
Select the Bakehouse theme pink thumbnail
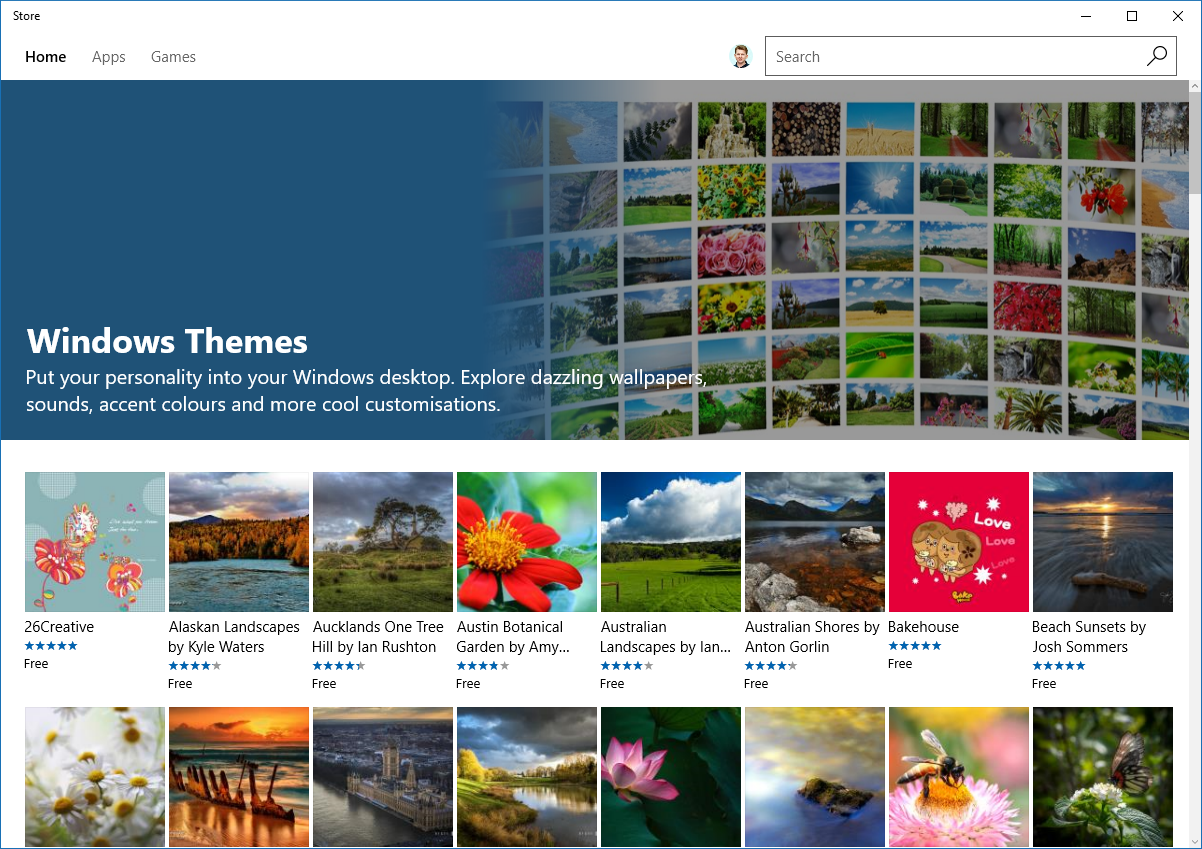[x=959, y=542]
